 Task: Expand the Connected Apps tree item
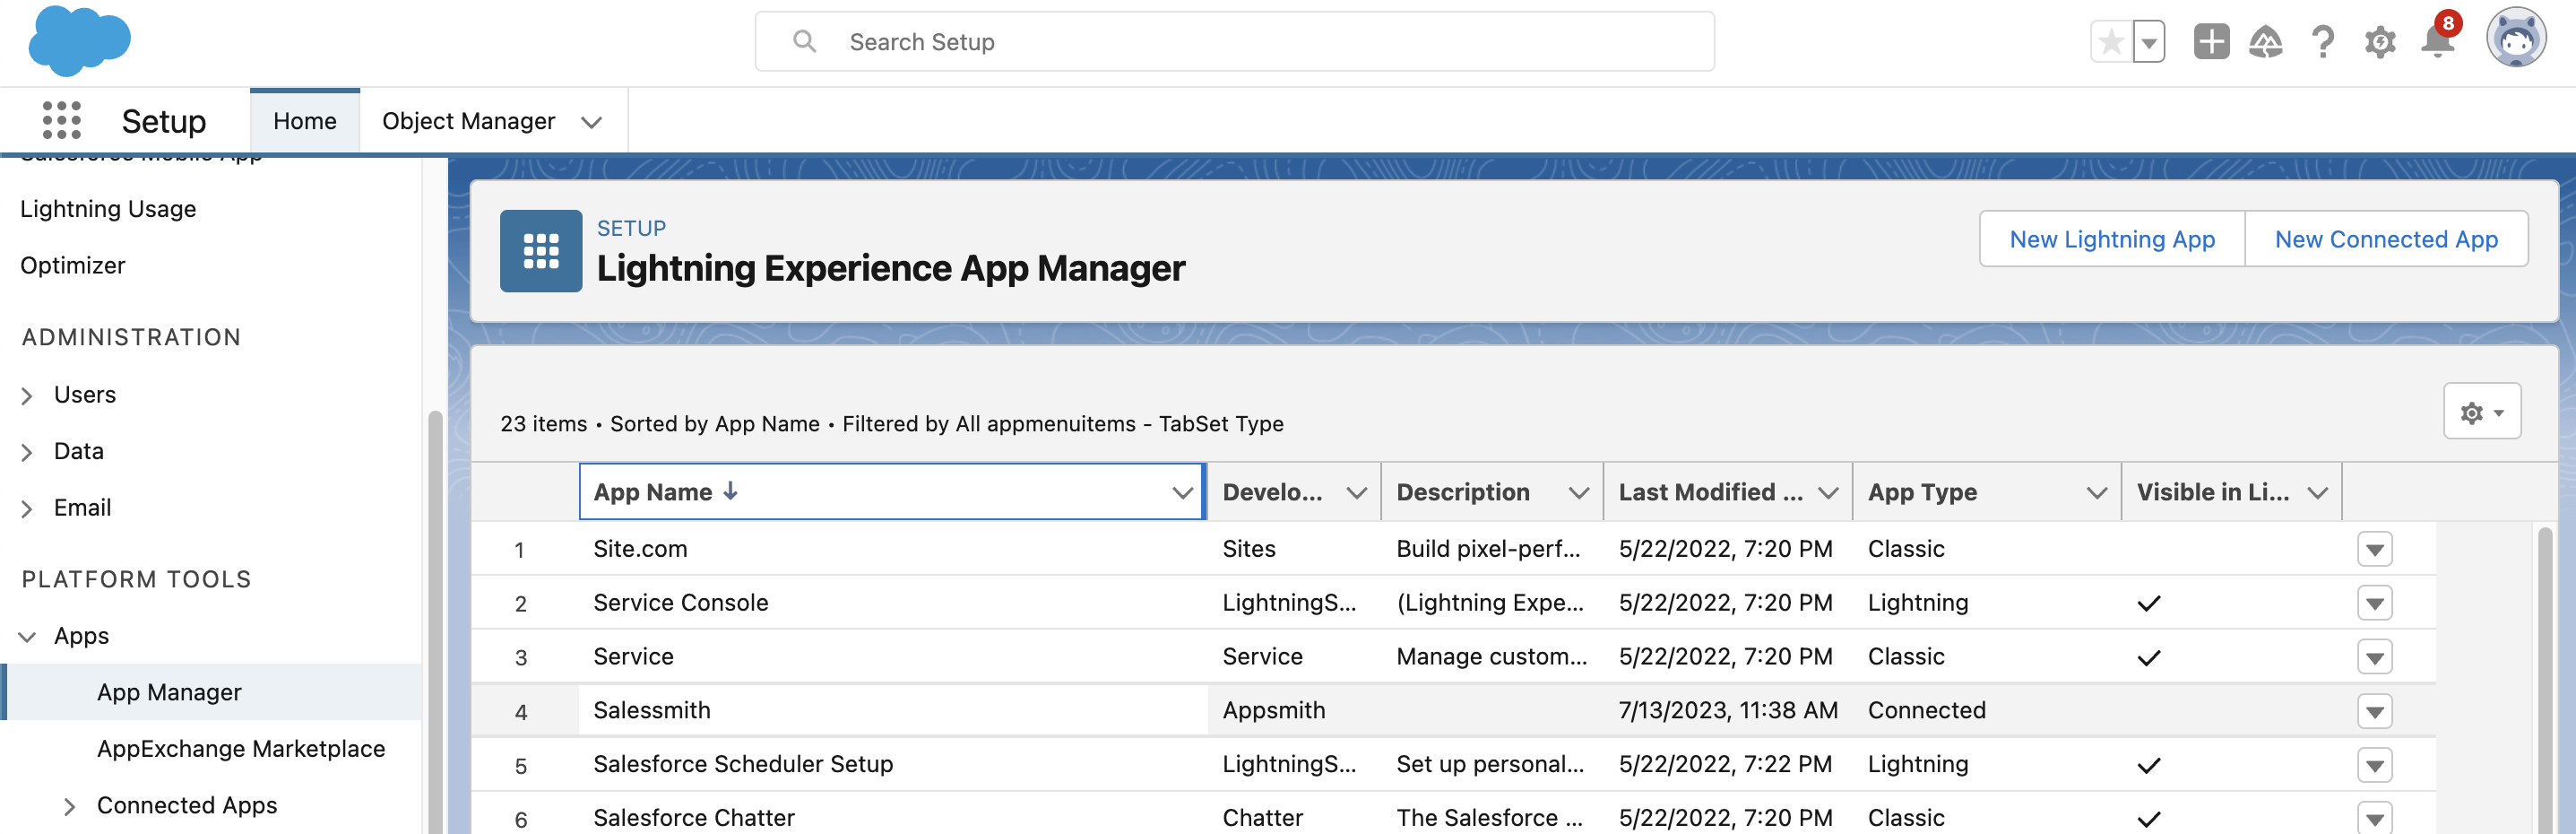(x=69, y=806)
